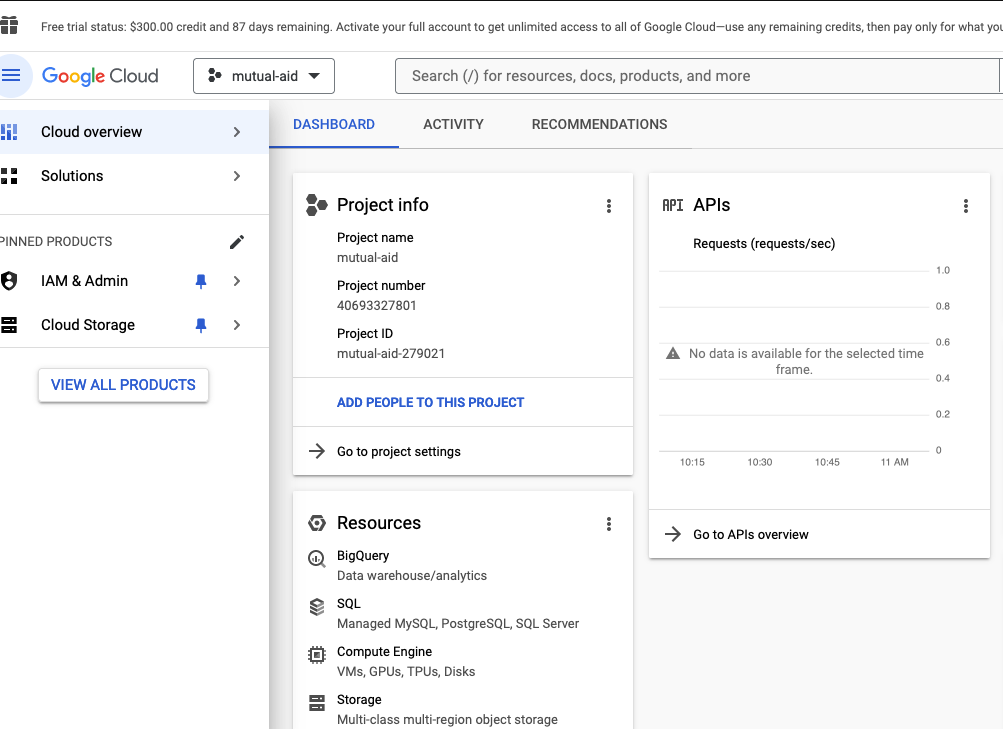Click the Storage icon in Resources
Screen dimensions: 1003x729
pyautogui.click(x=317, y=703)
